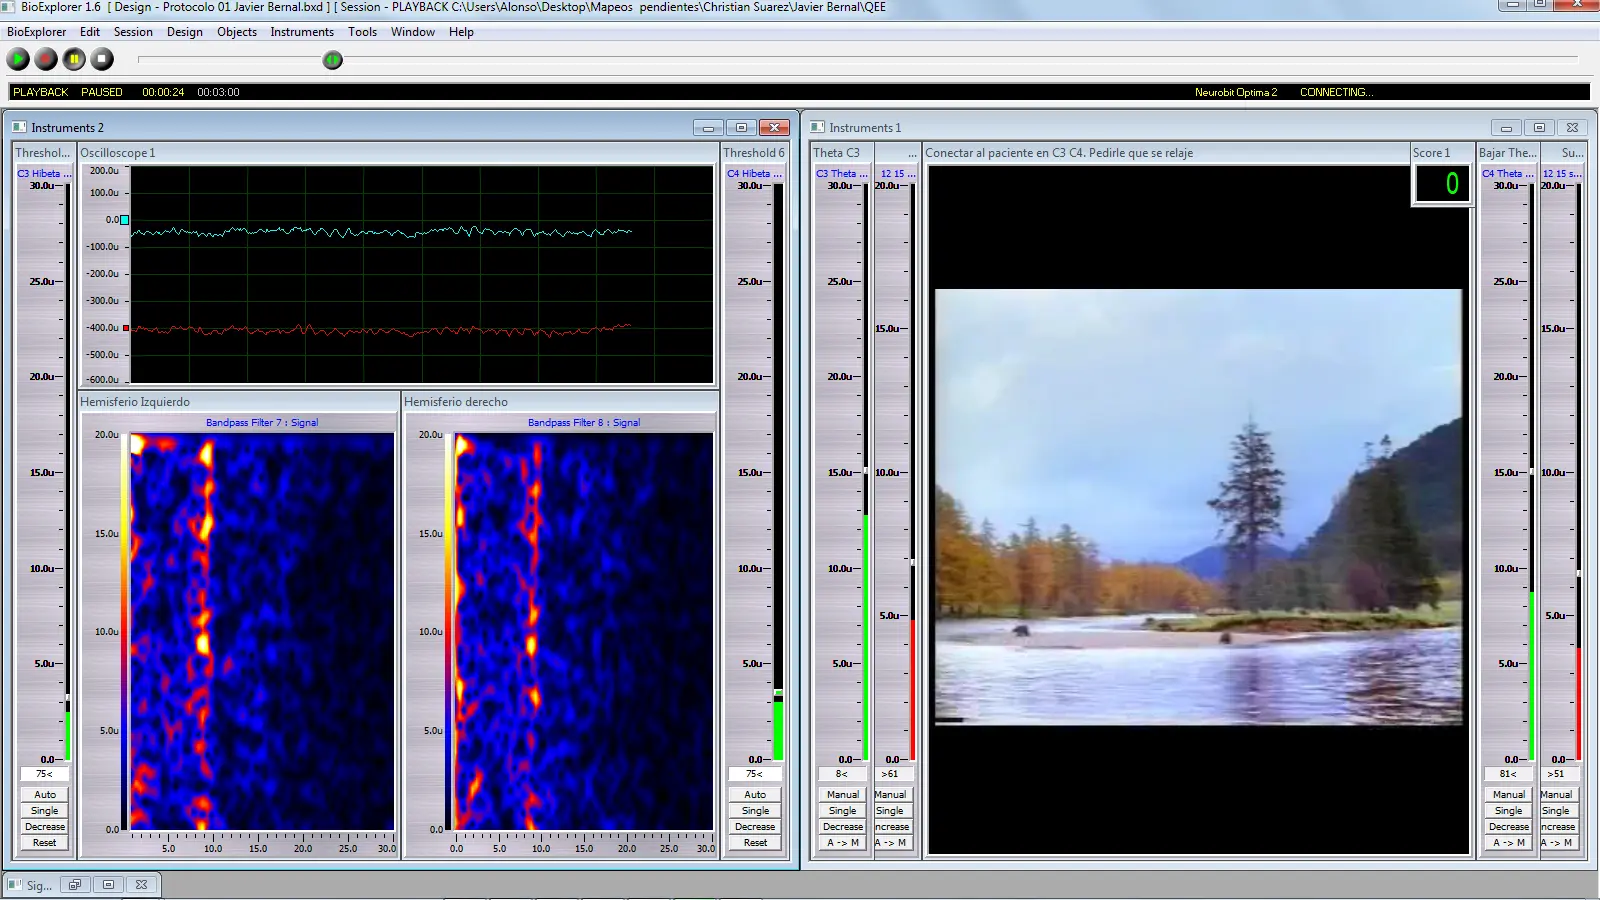The height and width of the screenshot is (900, 1600).
Task: Maximize the Instruments 2 window
Action: coord(741,127)
